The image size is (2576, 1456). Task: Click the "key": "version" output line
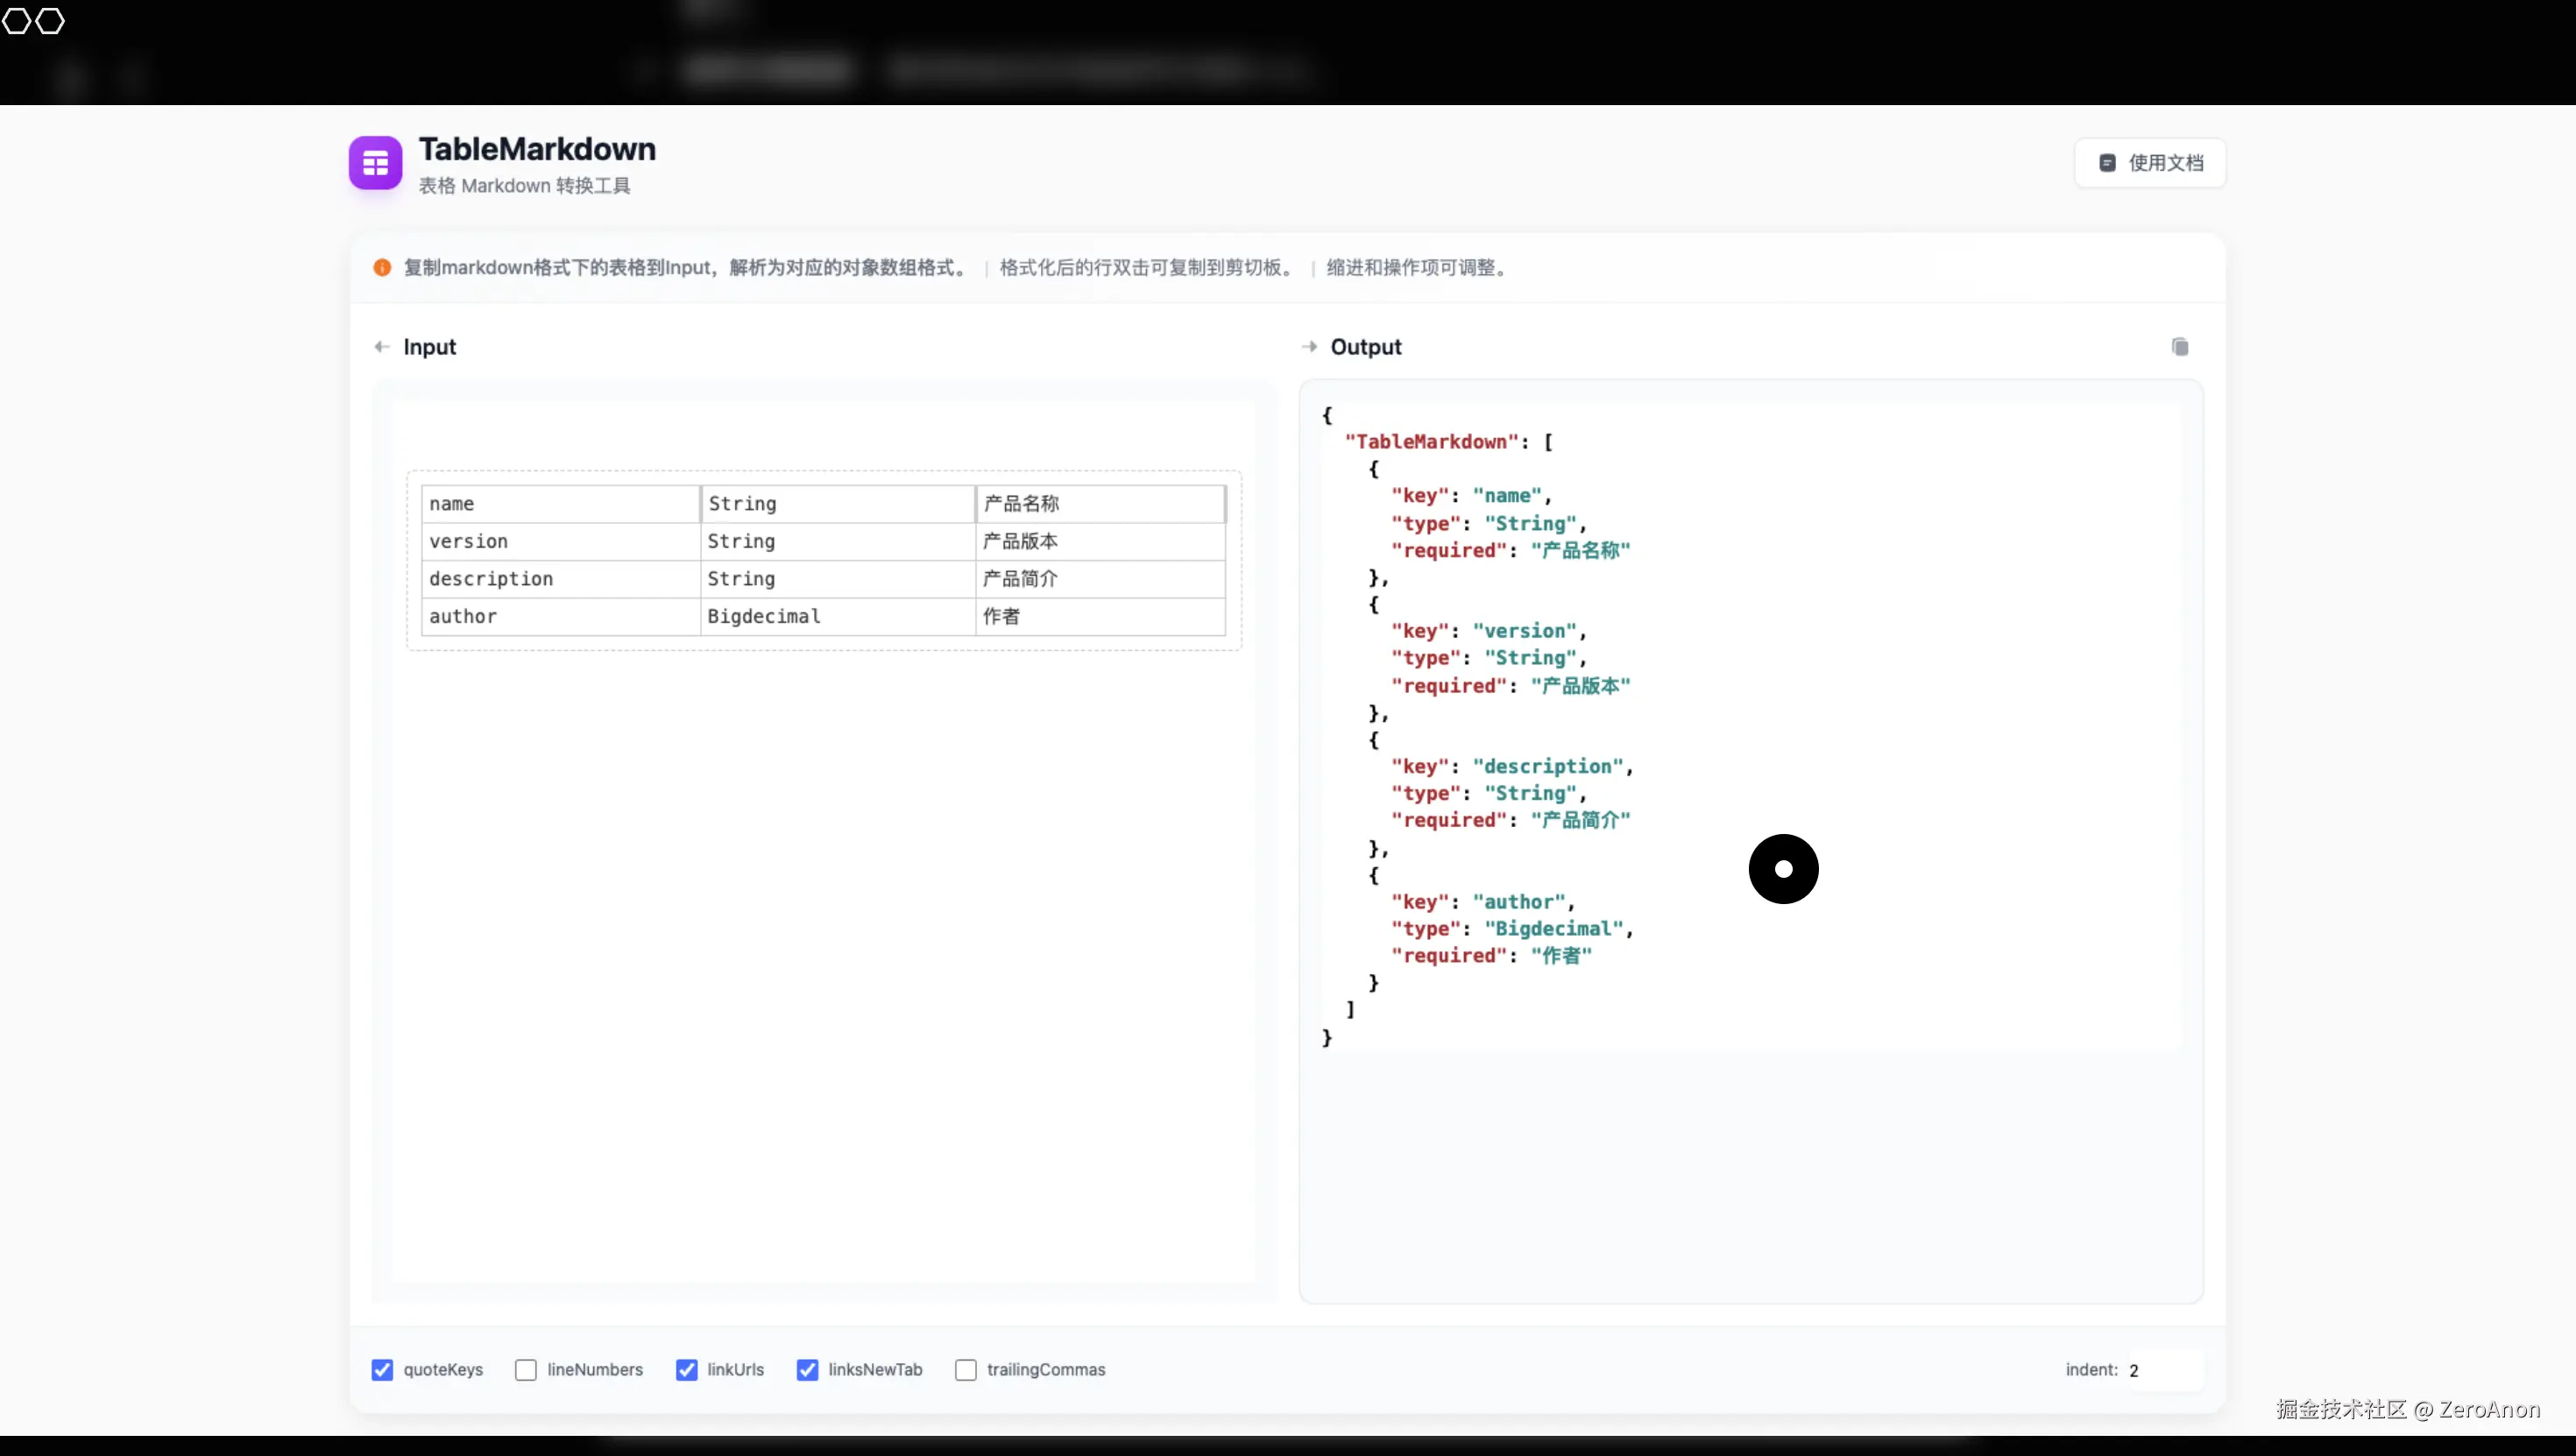[1487, 631]
